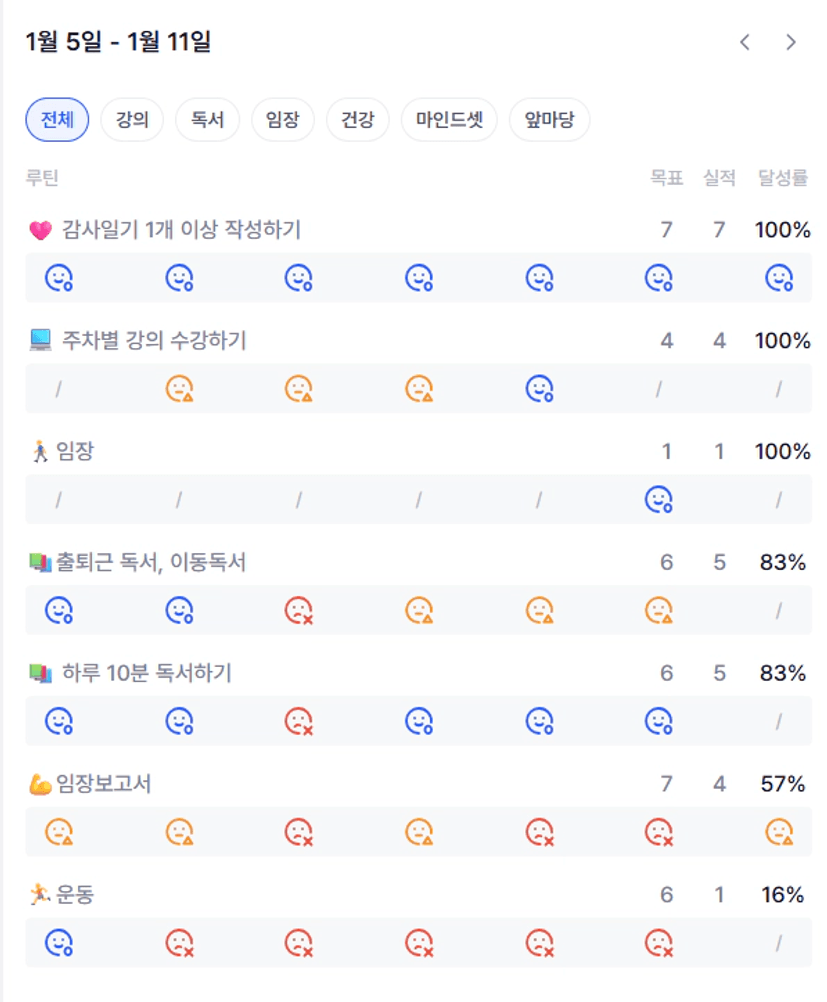Click first blue smiley in 감사일기 row
Image resolution: width=827 pixels, height=1002 pixels.
click(59, 278)
